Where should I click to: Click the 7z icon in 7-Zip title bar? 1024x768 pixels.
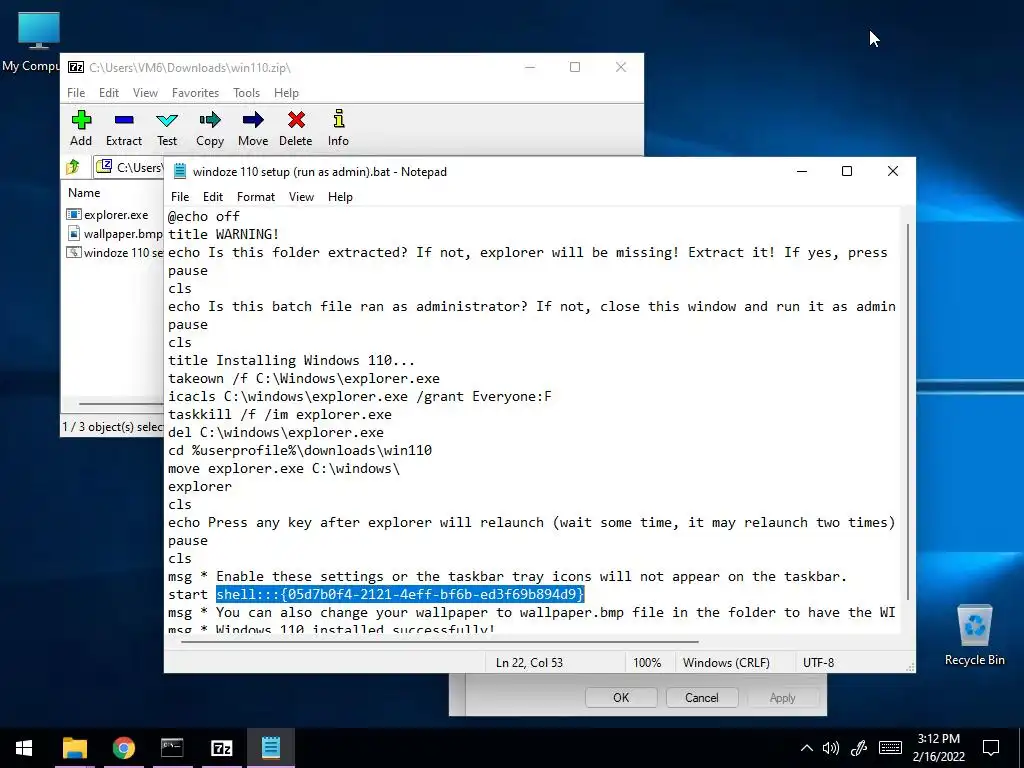pyautogui.click(x=76, y=67)
